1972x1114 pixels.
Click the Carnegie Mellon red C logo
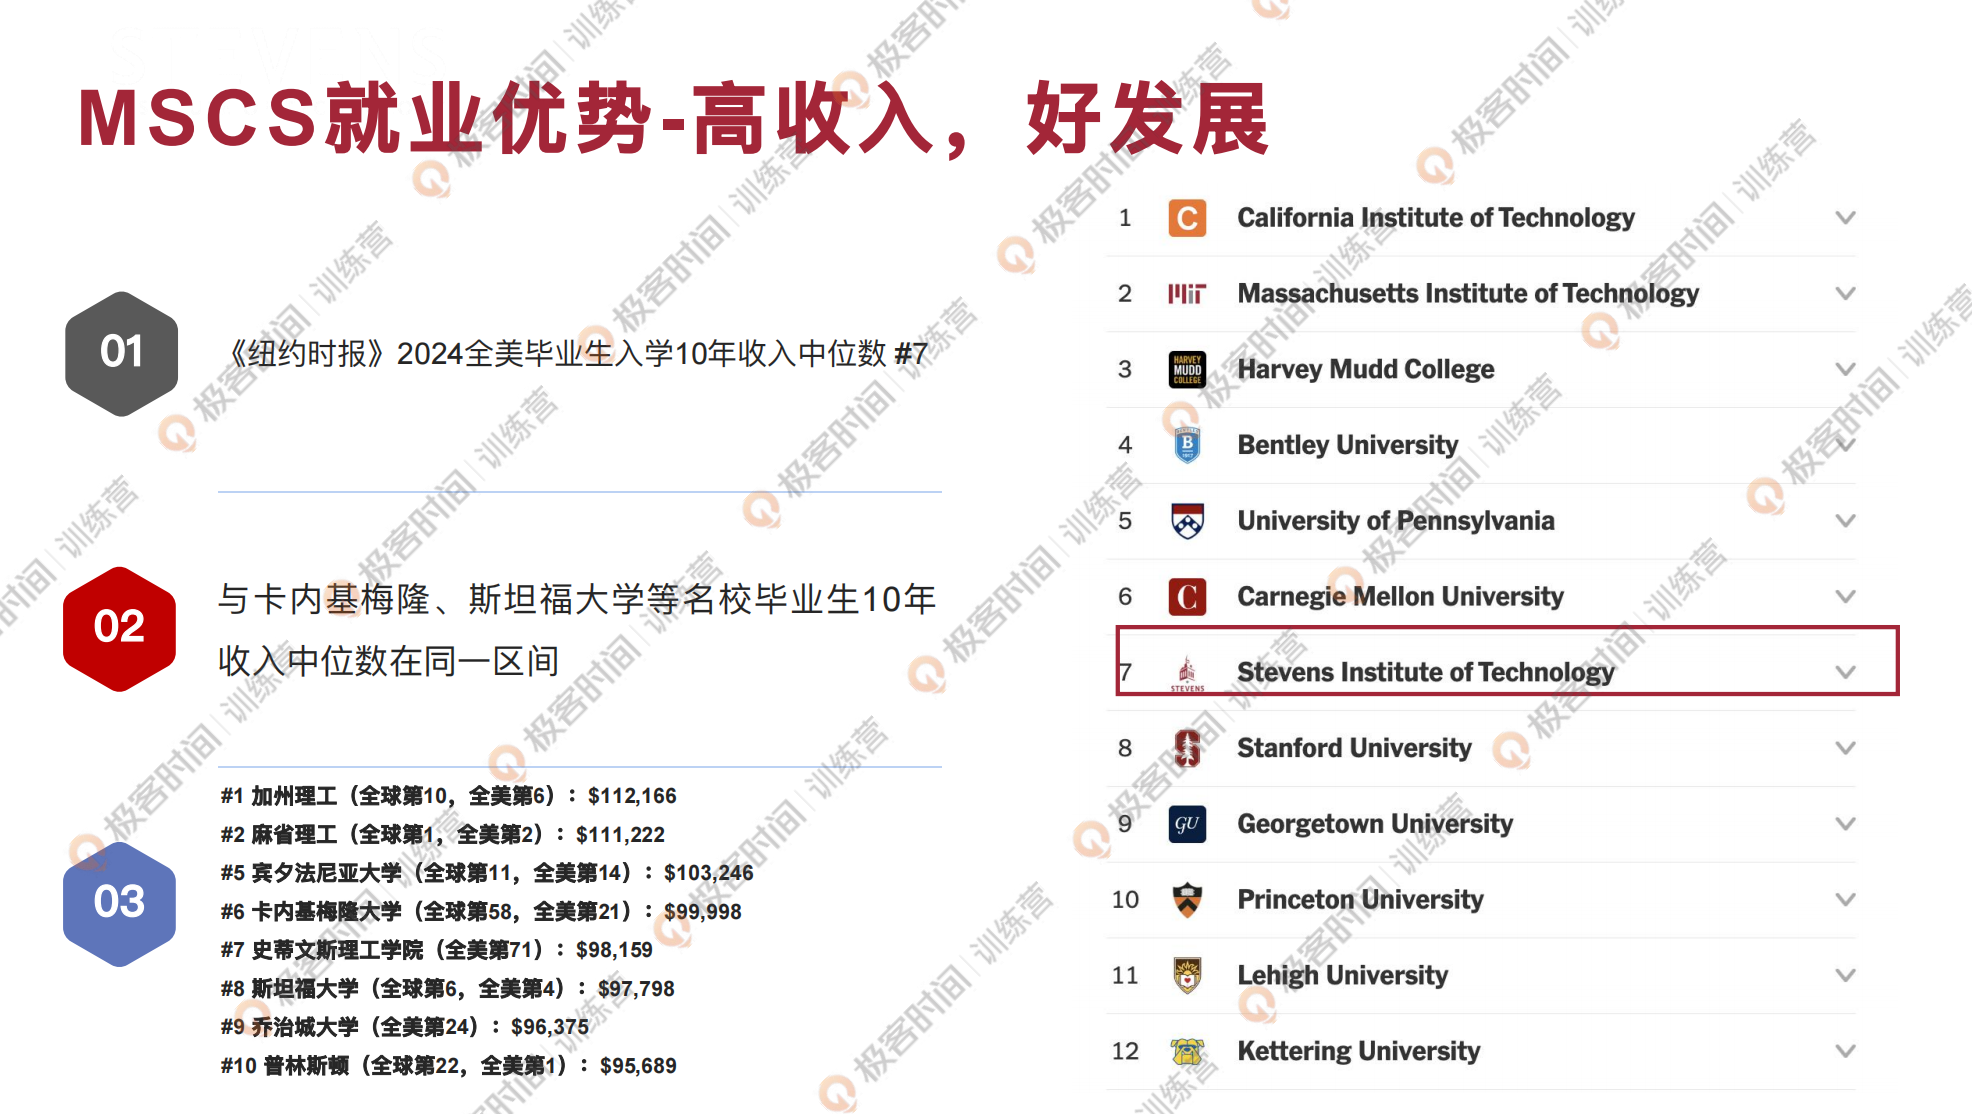[x=1187, y=597]
